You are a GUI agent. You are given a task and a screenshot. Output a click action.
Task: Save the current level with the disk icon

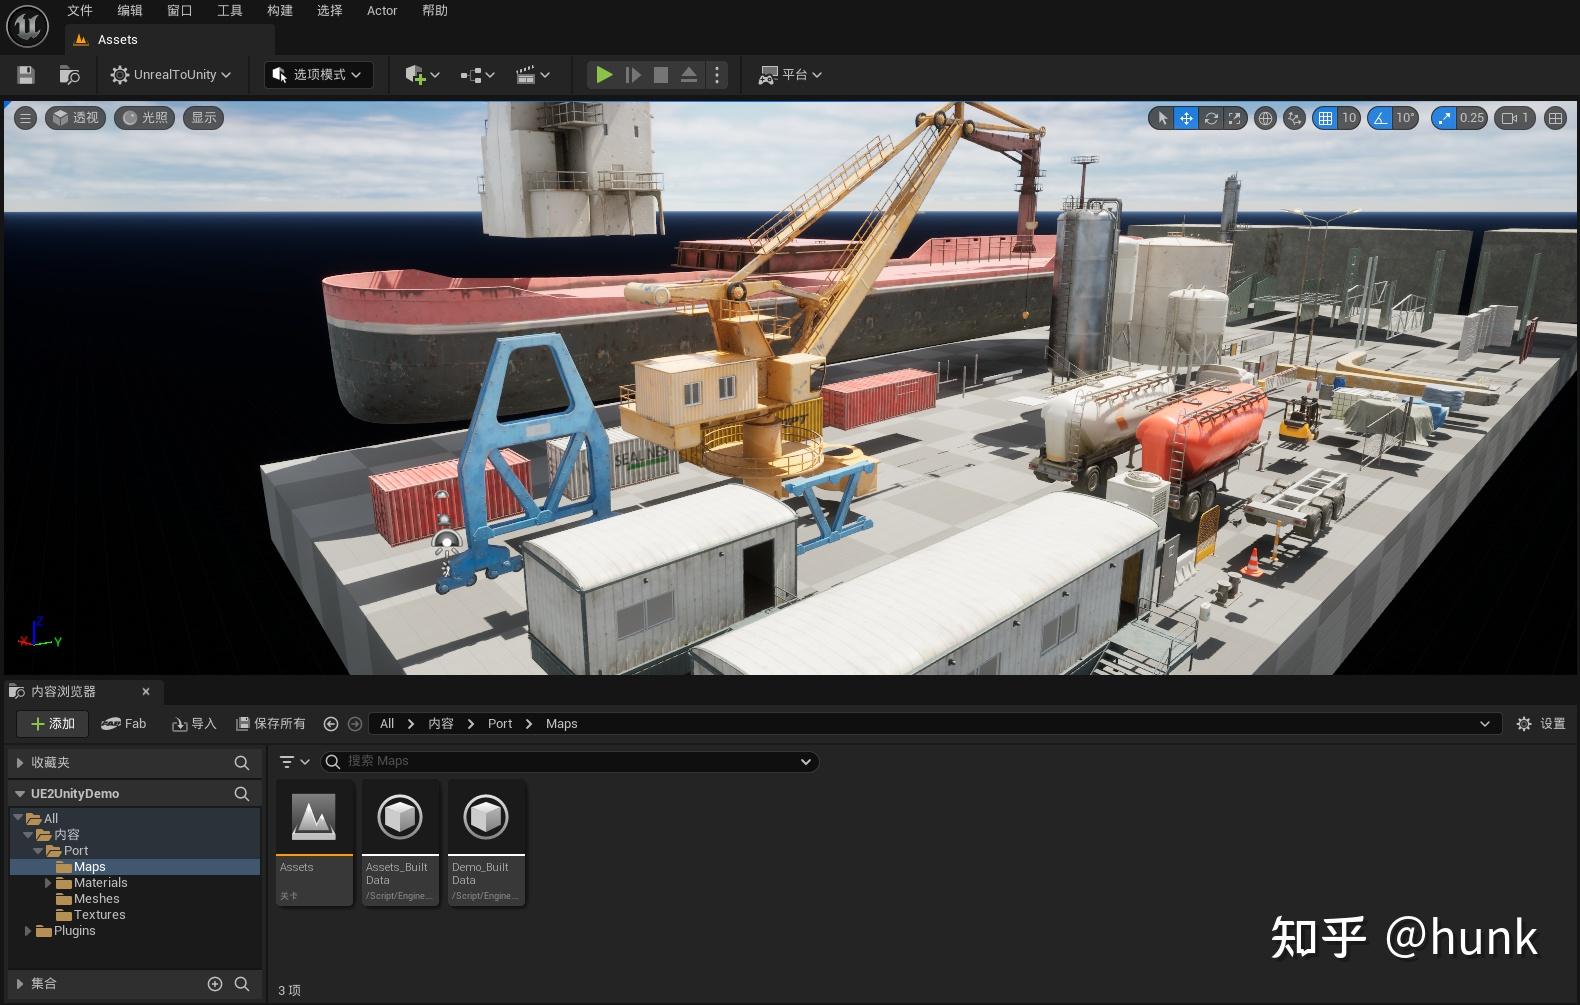[x=26, y=75]
